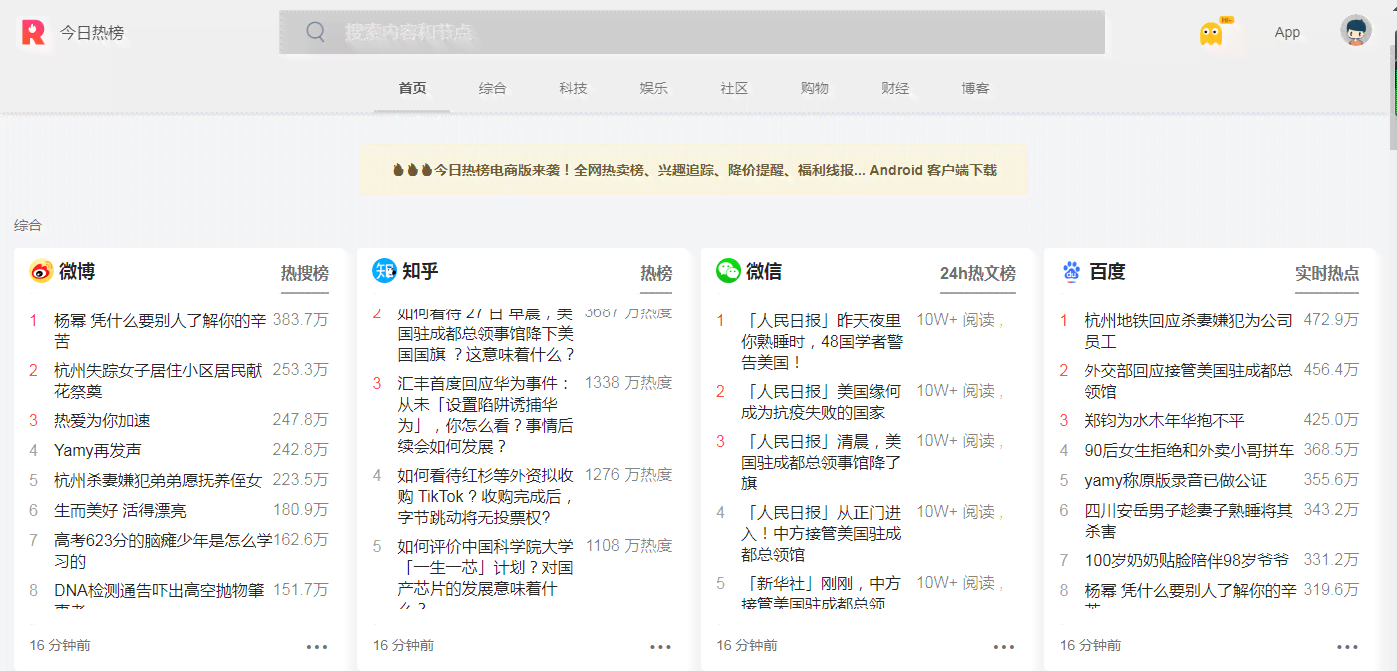Open Zhihu question about 红杉等外资拟收购 TikTok
Image resolution: width=1397 pixels, height=671 pixels.
485,496
